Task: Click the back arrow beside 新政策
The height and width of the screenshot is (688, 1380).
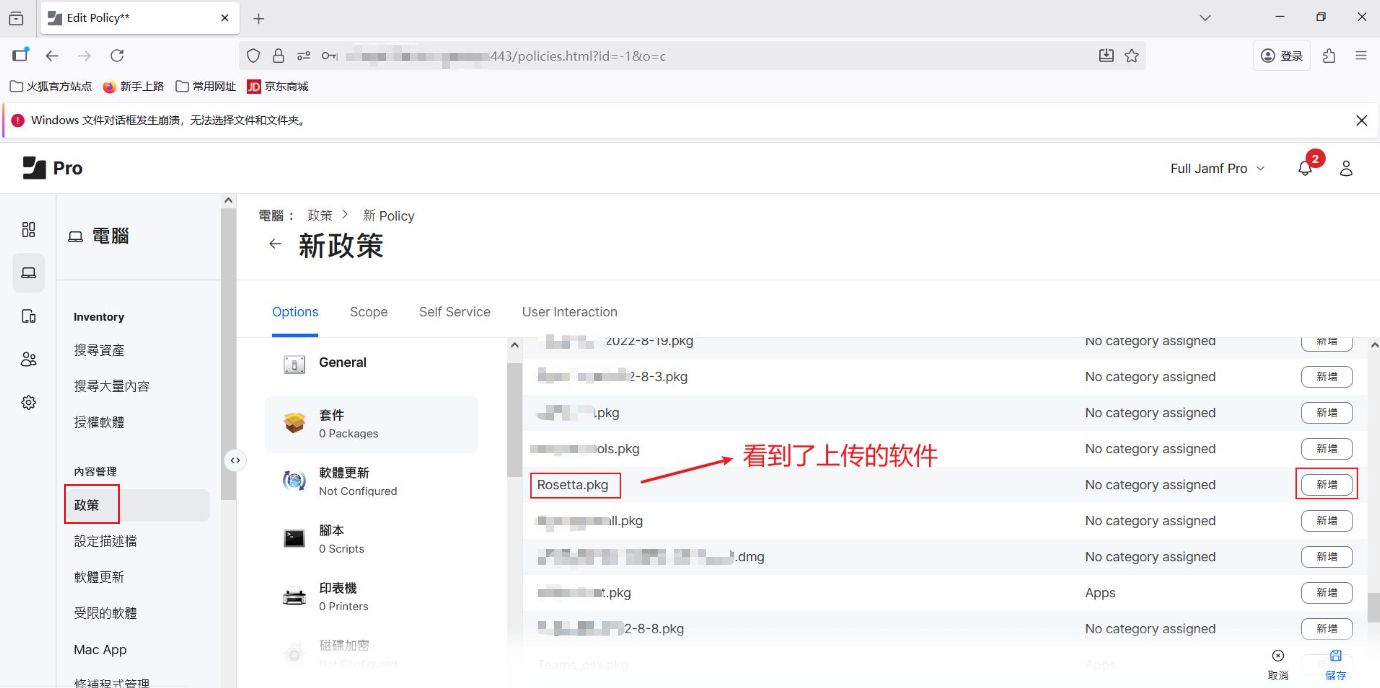Action: coord(275,244)
